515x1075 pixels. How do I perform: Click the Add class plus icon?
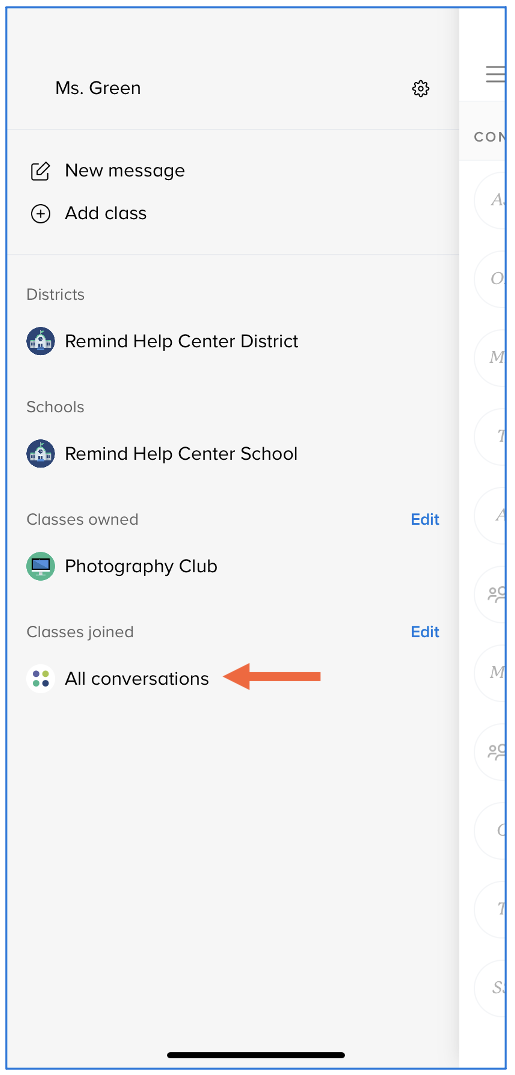coord(40,214)
